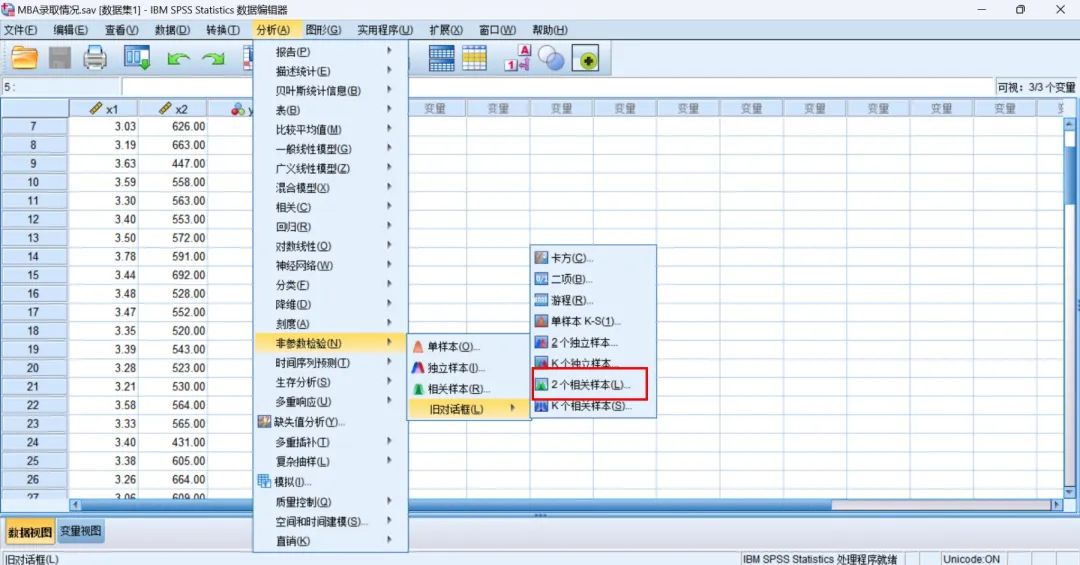
Task: Open the 帮助(H) menu
Action: point(549,30)
